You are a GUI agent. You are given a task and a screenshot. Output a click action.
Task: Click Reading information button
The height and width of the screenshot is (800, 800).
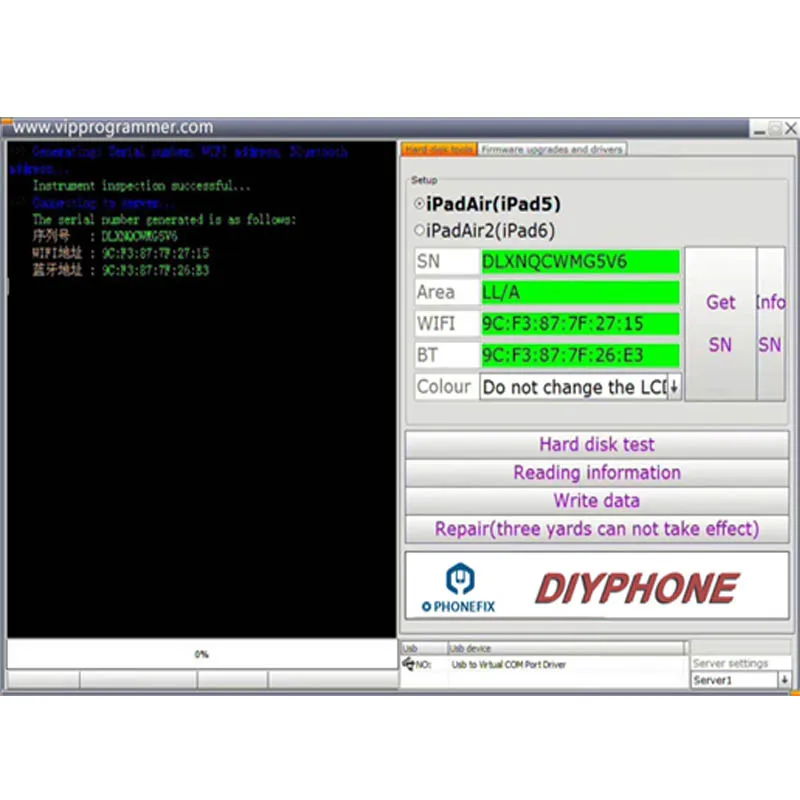[596, 473]
